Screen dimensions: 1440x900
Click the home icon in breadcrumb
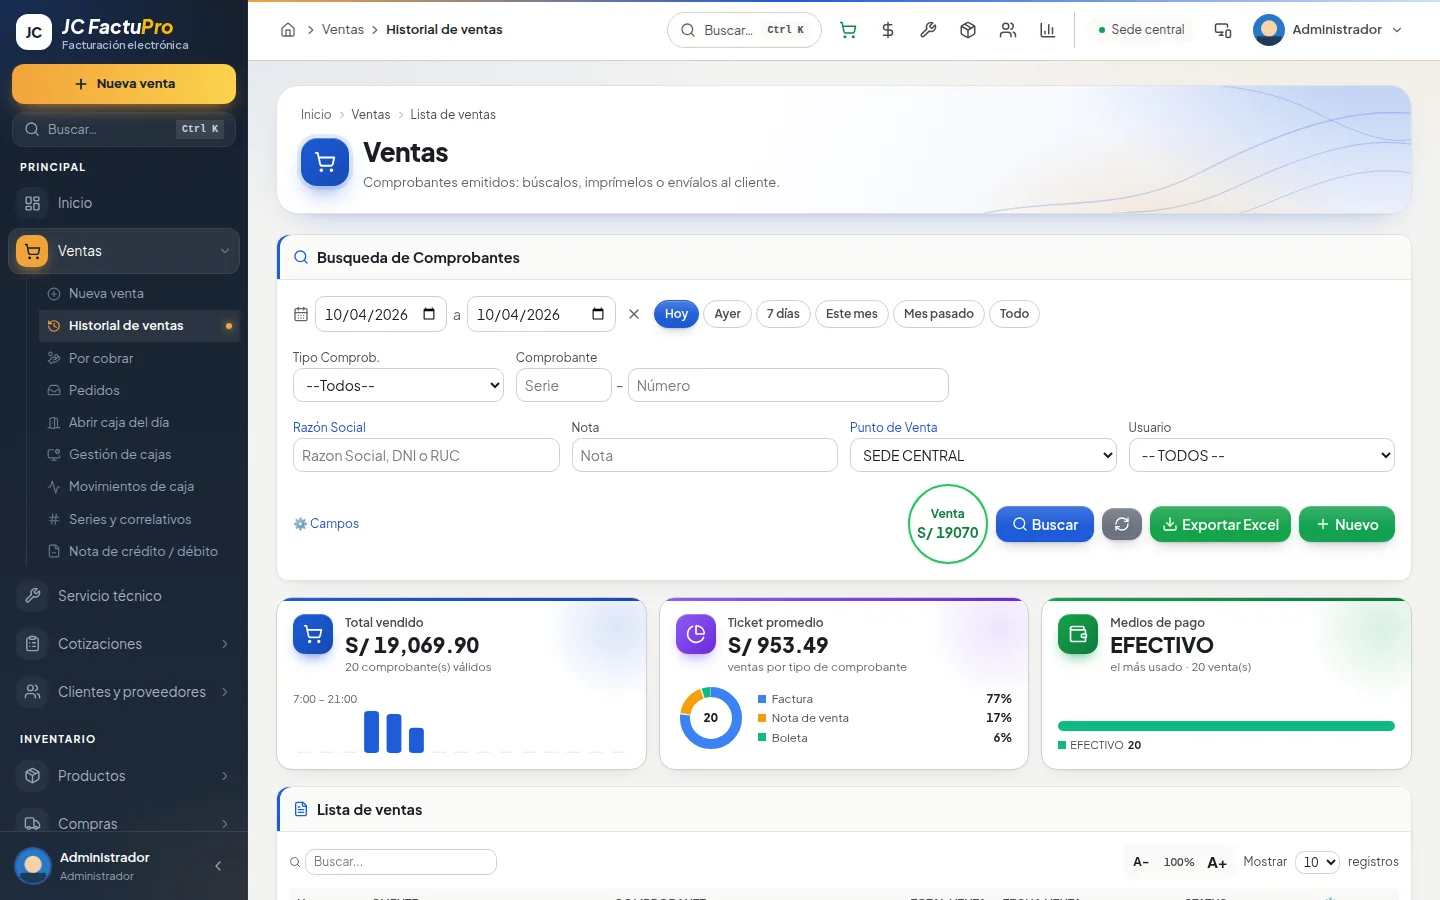click(x=288, y=30)
